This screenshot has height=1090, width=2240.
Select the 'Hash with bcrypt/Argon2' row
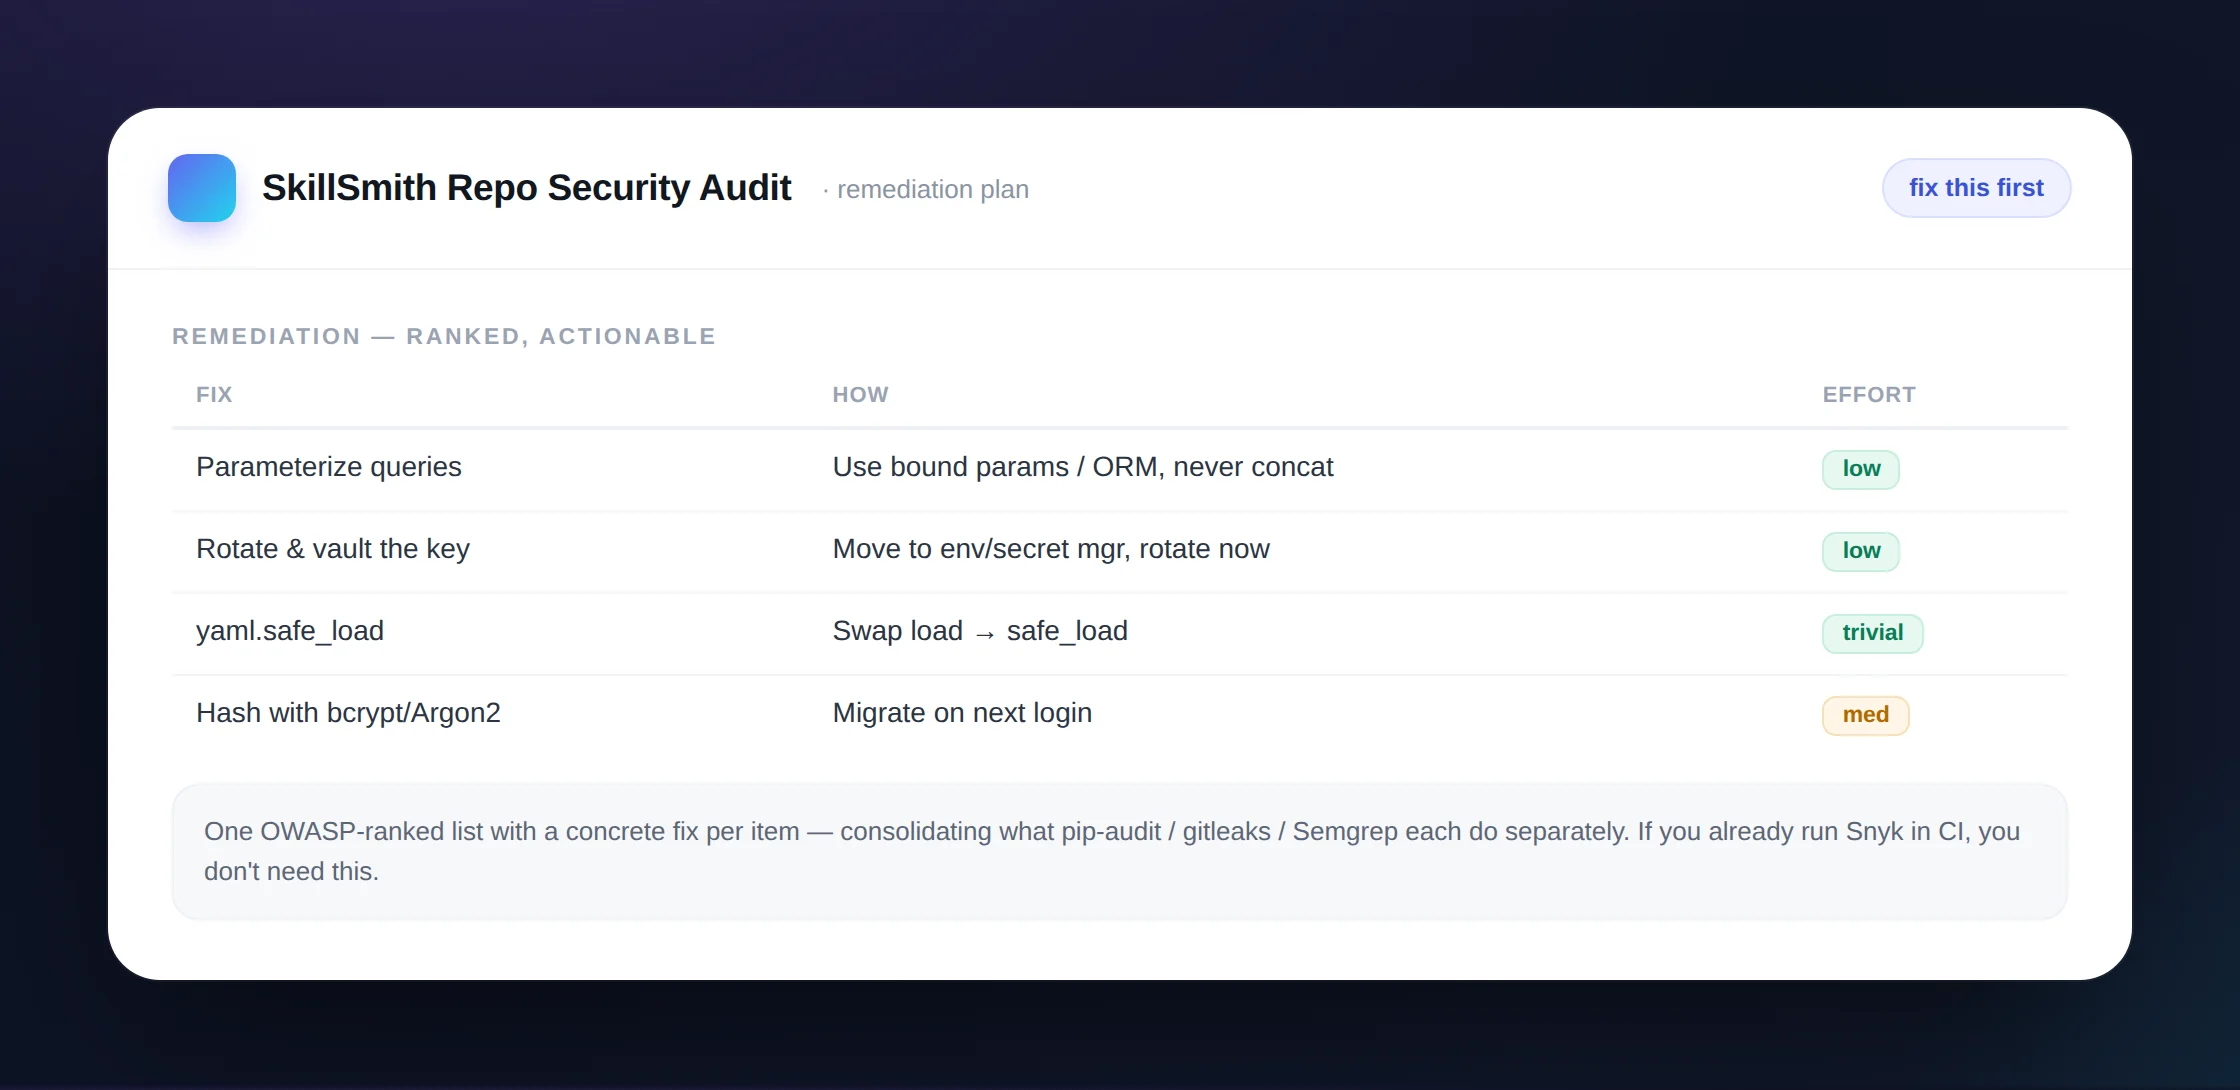click(x=1120, y=715)
